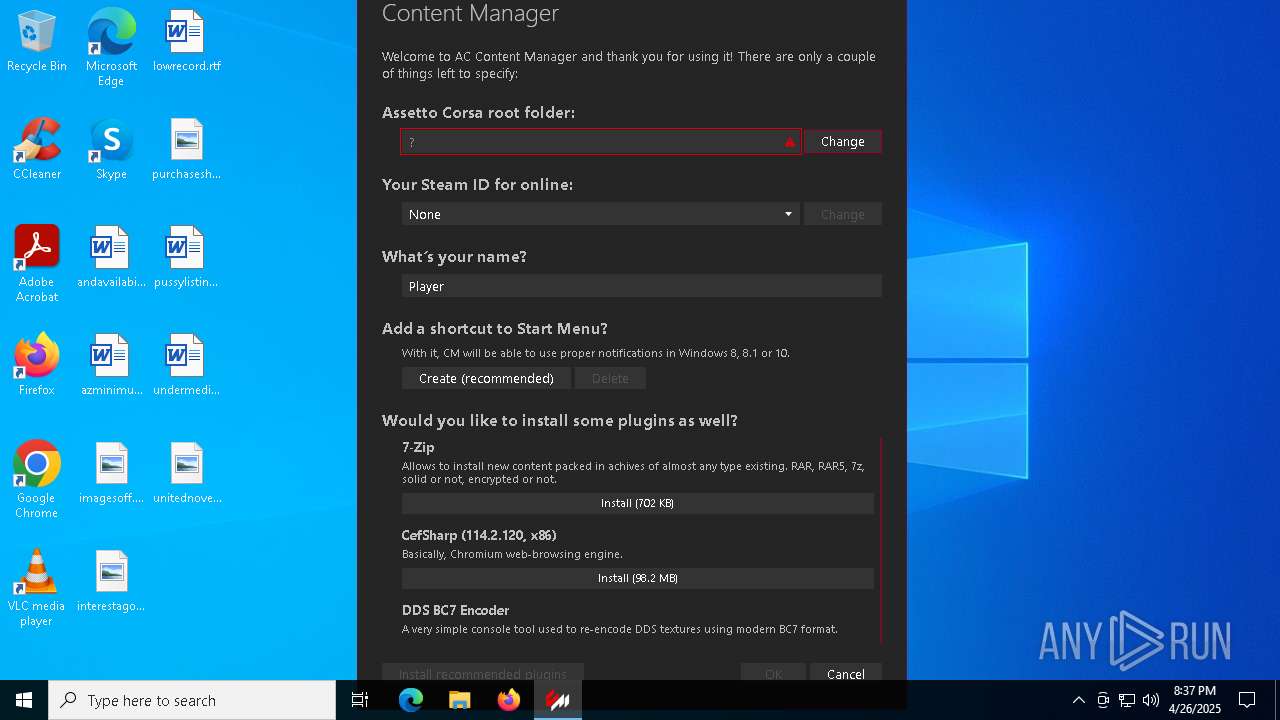Select the interestago... image file
Image resolution: width=1280 pixels, height=720 pixels.
pyautogui.click(x=111, y=581)
